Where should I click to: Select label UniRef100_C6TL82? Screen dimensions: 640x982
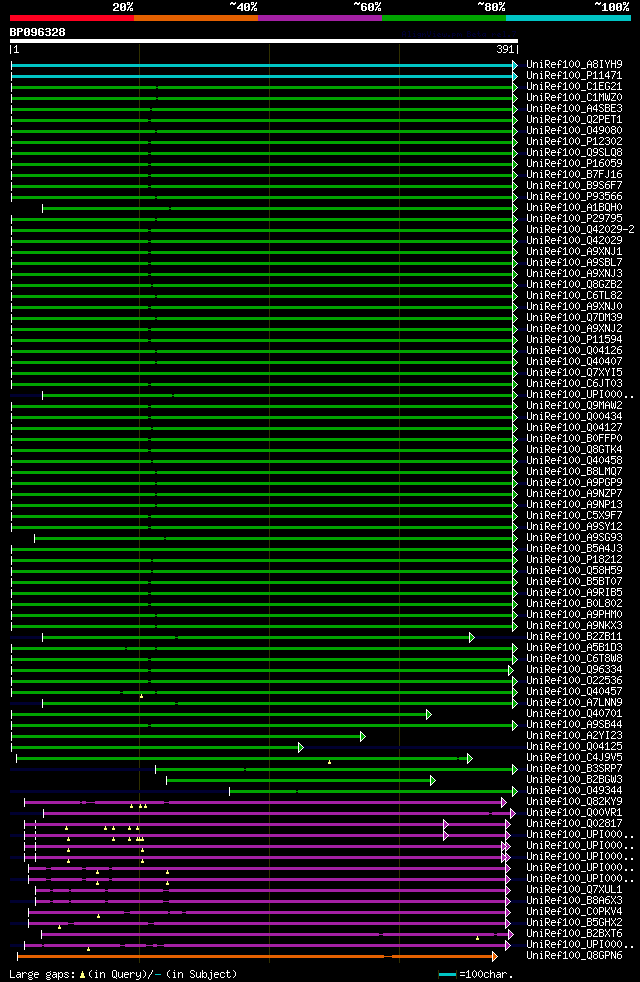[x=574, y=296]
